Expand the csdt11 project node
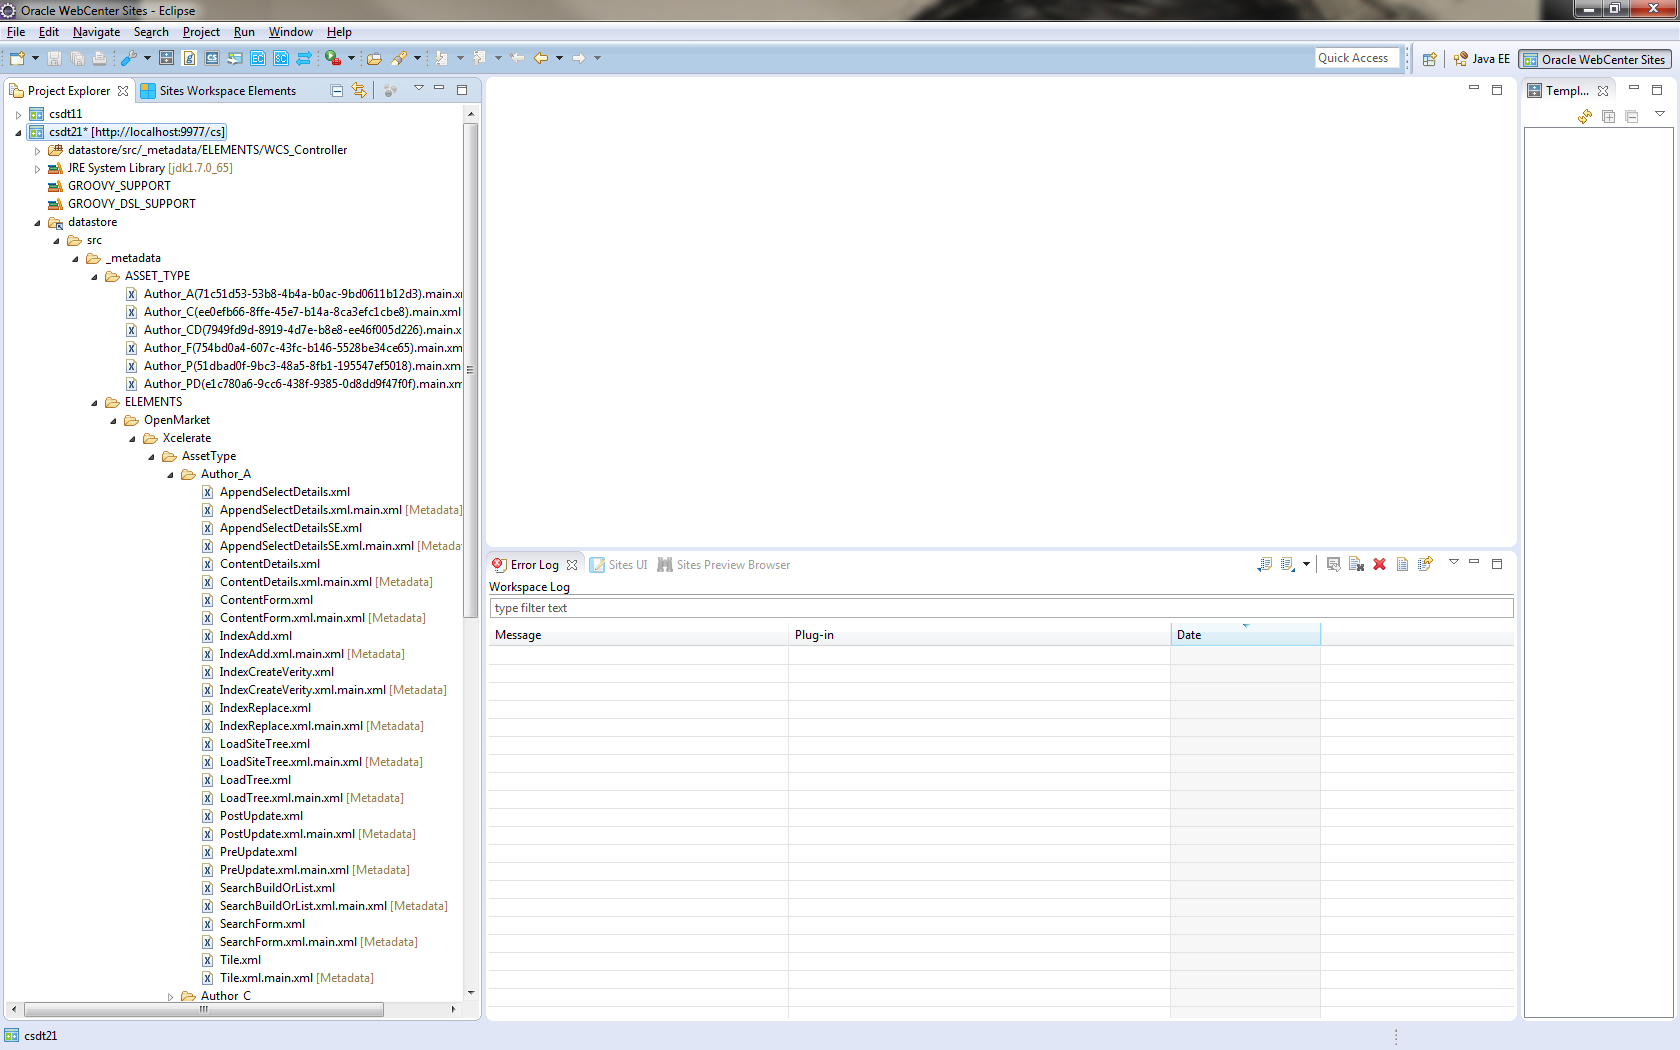The image size is (1680, 1050). pyautogui.click(x=19, y=115)
